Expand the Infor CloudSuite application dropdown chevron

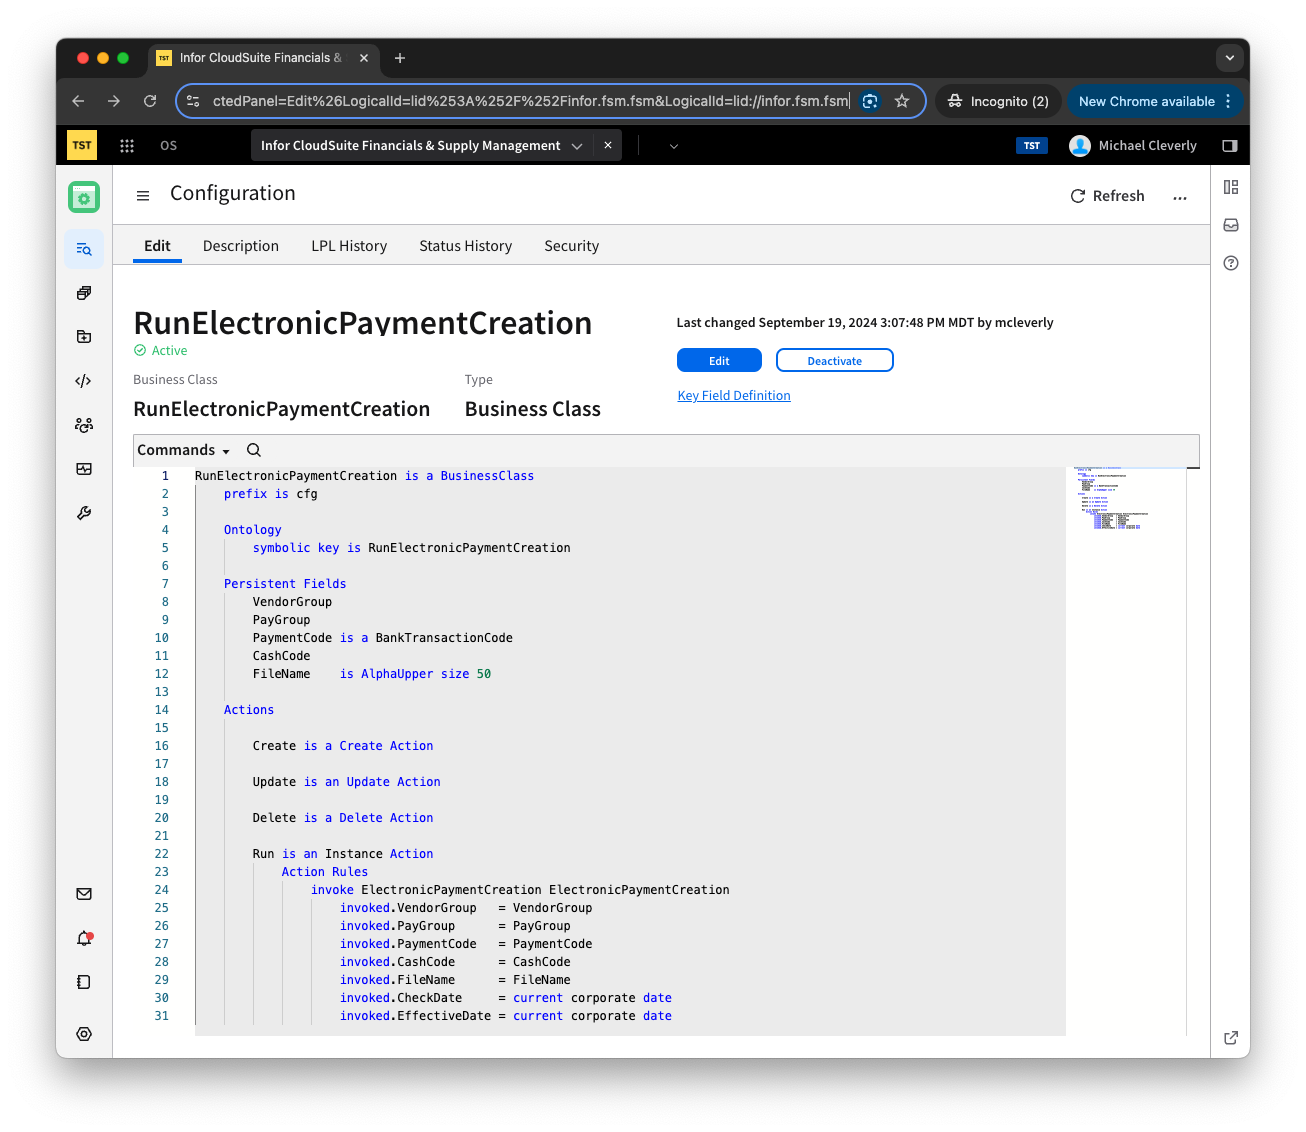577,146
